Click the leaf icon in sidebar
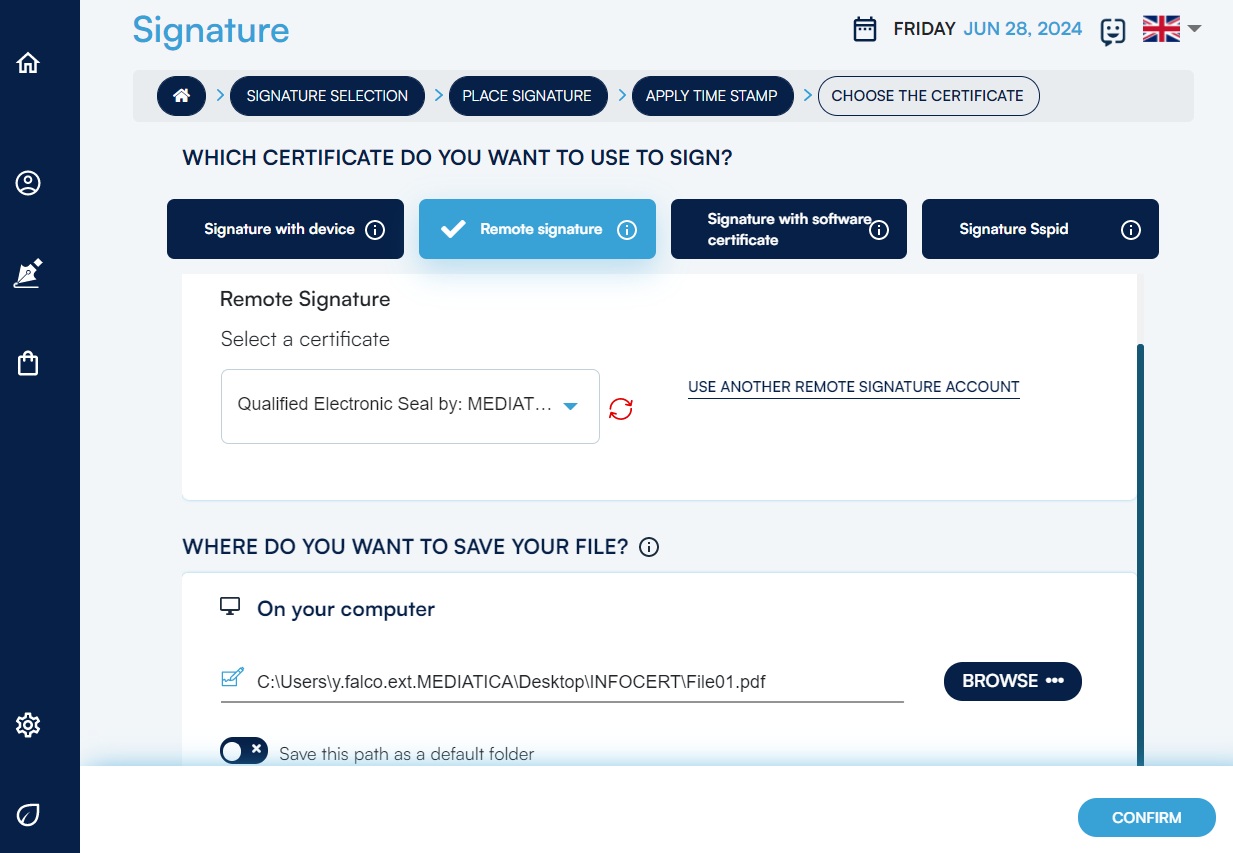 tap(28, 814)
